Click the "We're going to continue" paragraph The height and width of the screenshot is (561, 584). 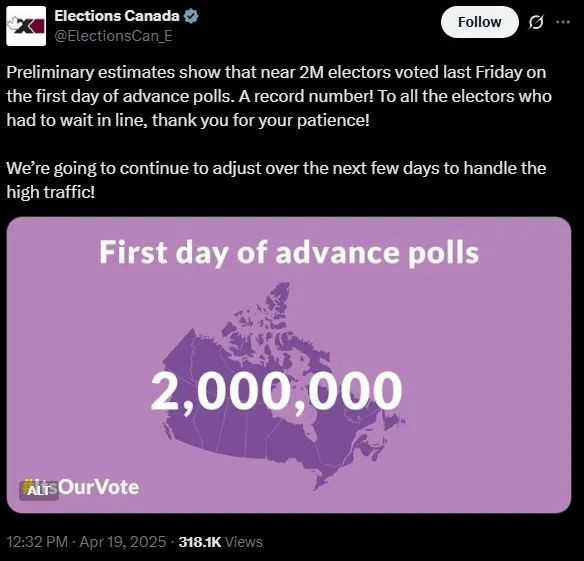[276, 180]
